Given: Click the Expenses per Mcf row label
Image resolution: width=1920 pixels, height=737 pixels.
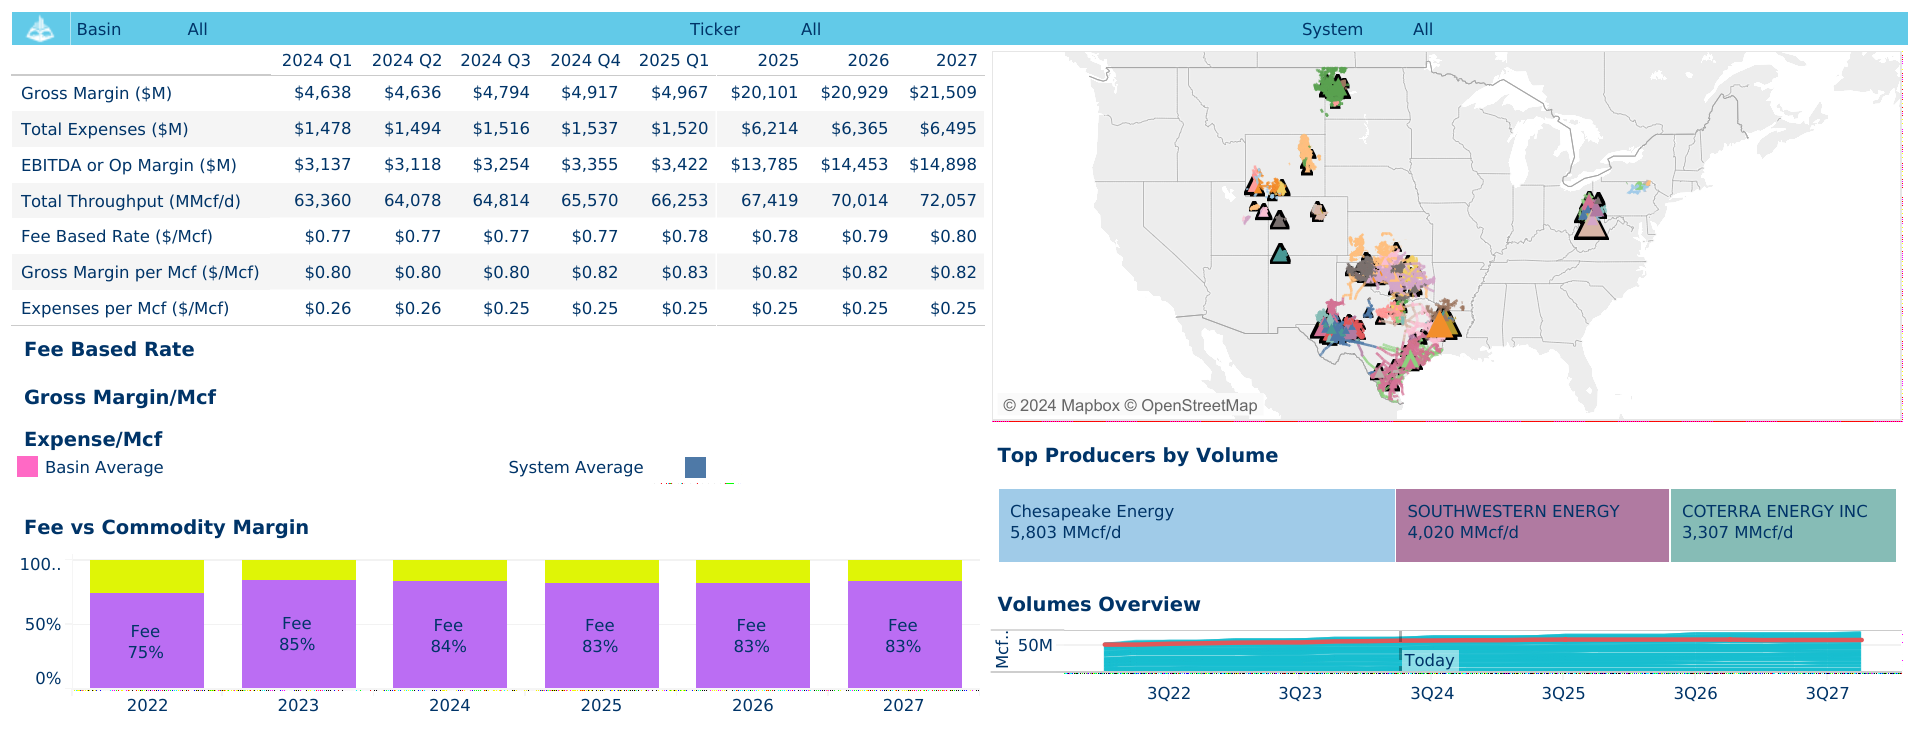Looking at the screenshot, I should click(125, 308).
